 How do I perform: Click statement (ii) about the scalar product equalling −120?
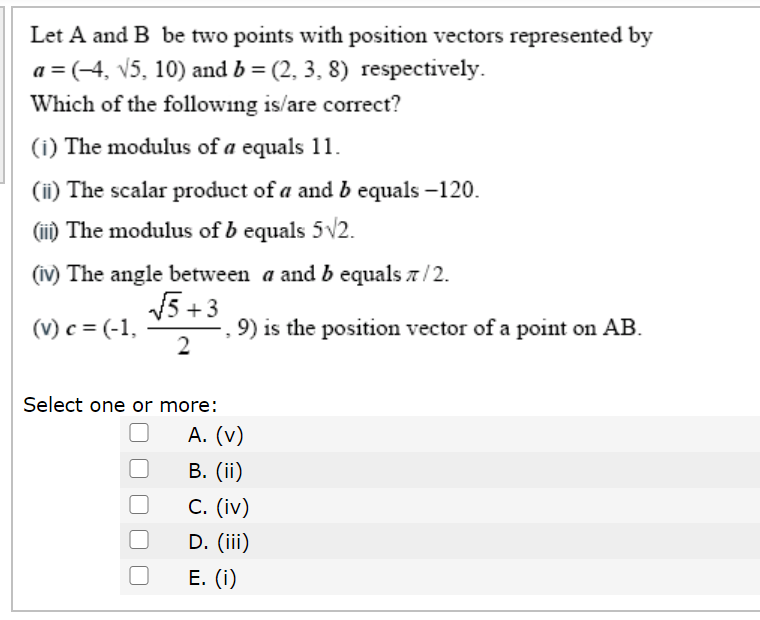click(255, 190)
